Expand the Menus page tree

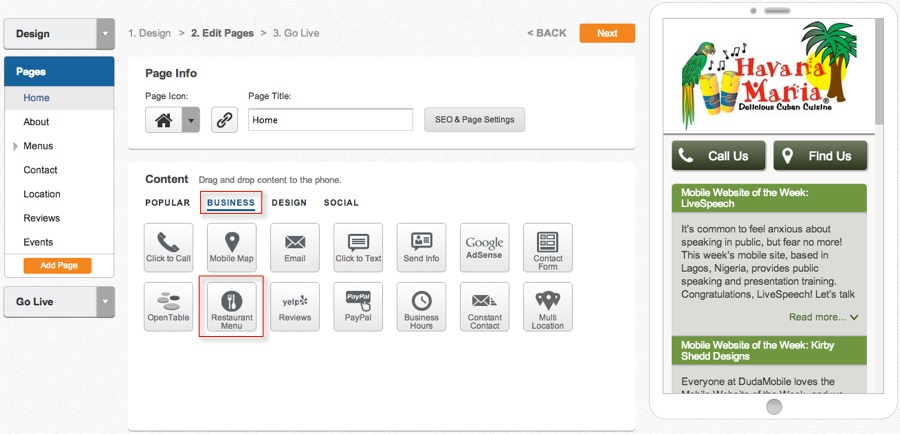pyautogui.click(x=15, y=146)
